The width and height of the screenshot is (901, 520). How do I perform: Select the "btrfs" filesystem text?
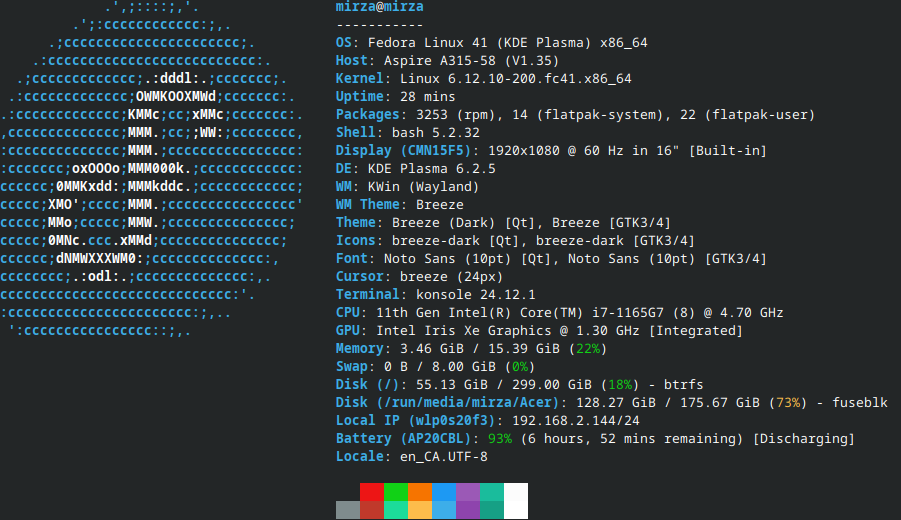(x=684, y=384)
